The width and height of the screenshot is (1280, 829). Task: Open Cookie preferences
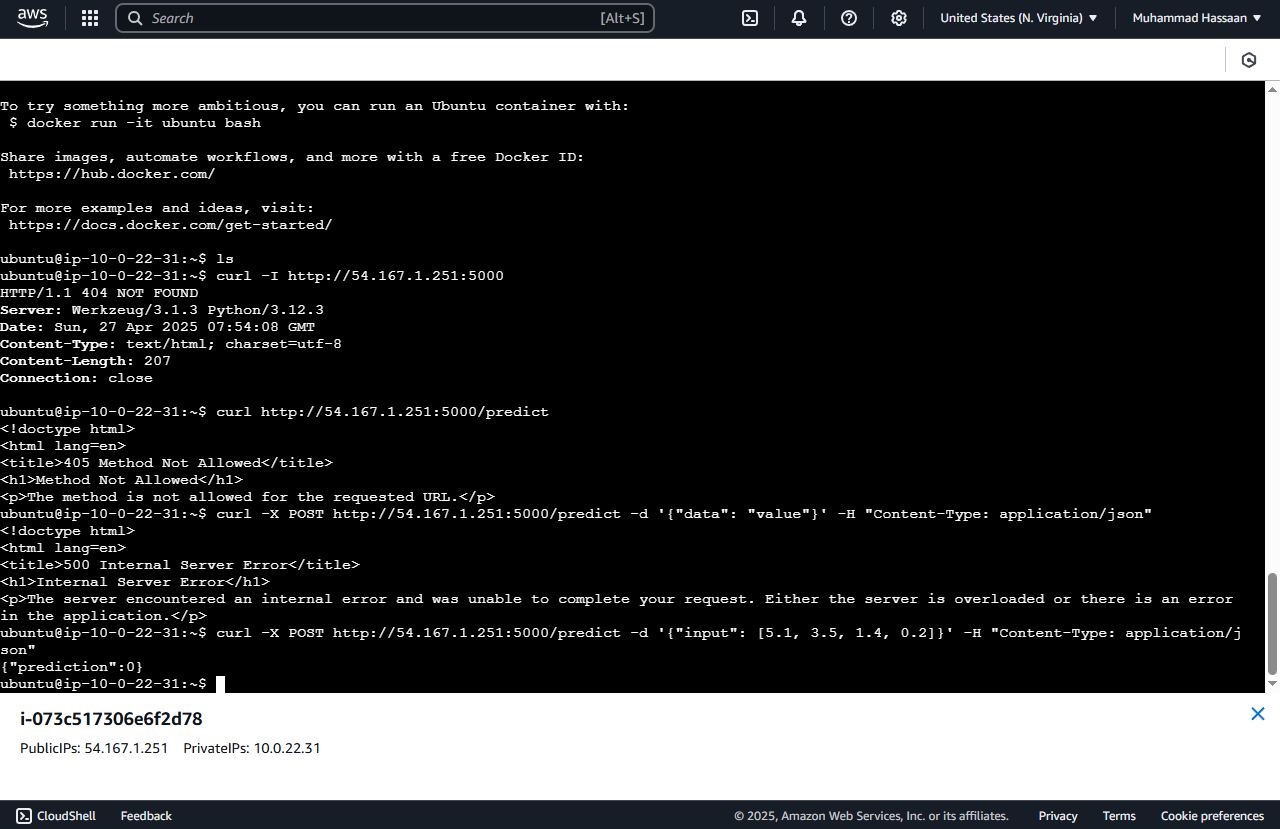coord(1212,816)
